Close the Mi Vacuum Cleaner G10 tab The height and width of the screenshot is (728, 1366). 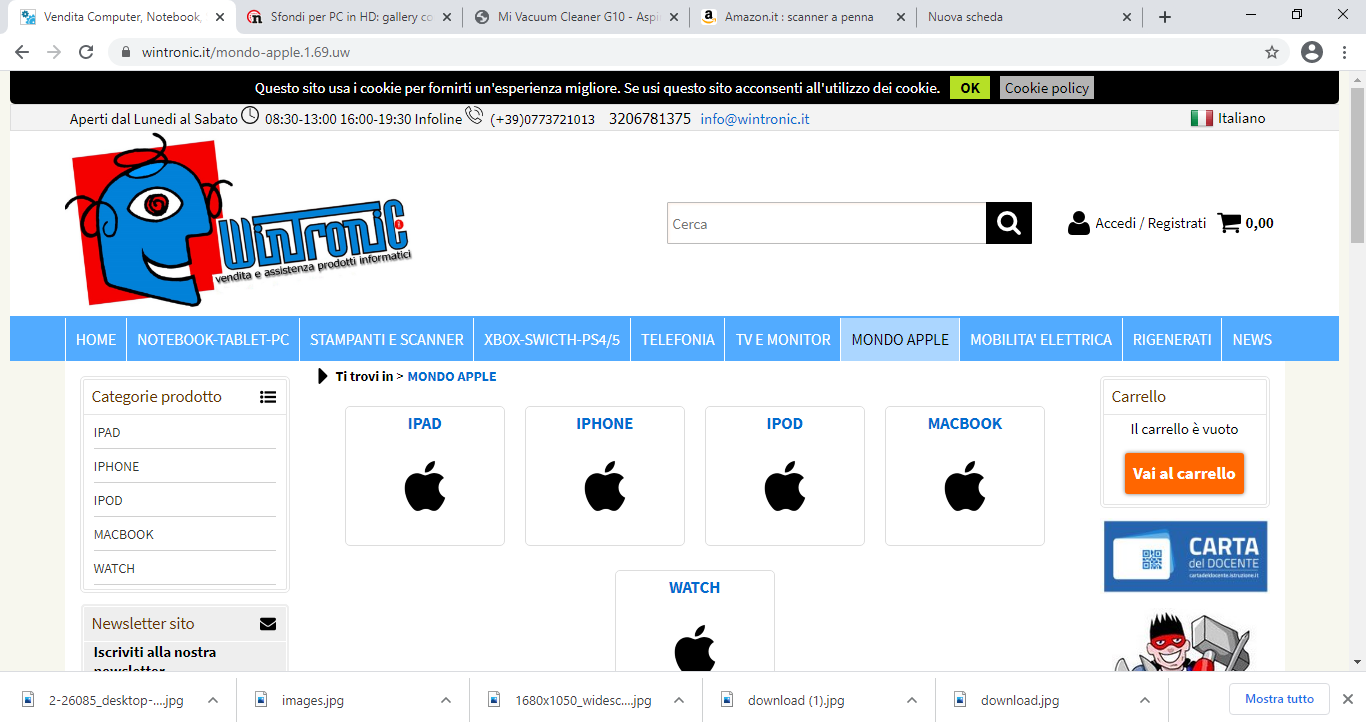[x=674, y=17]
